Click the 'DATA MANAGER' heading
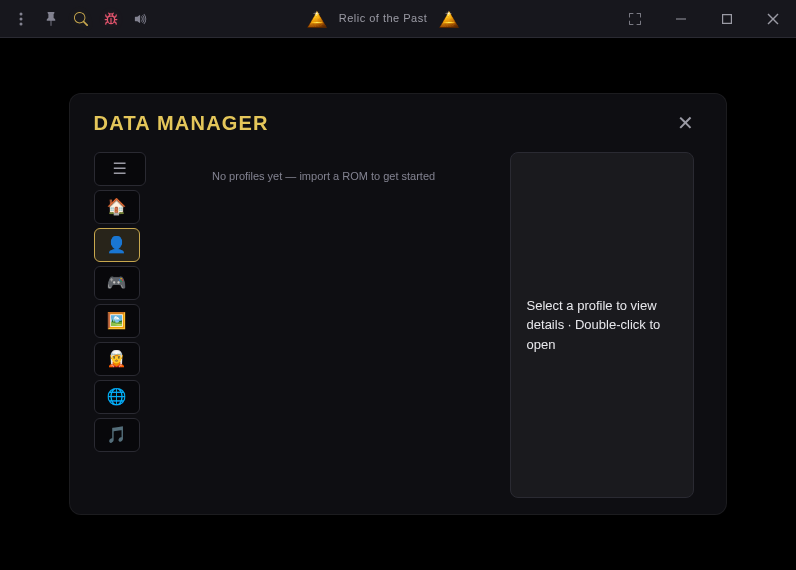The image size is (796, 570). [181, 123]
